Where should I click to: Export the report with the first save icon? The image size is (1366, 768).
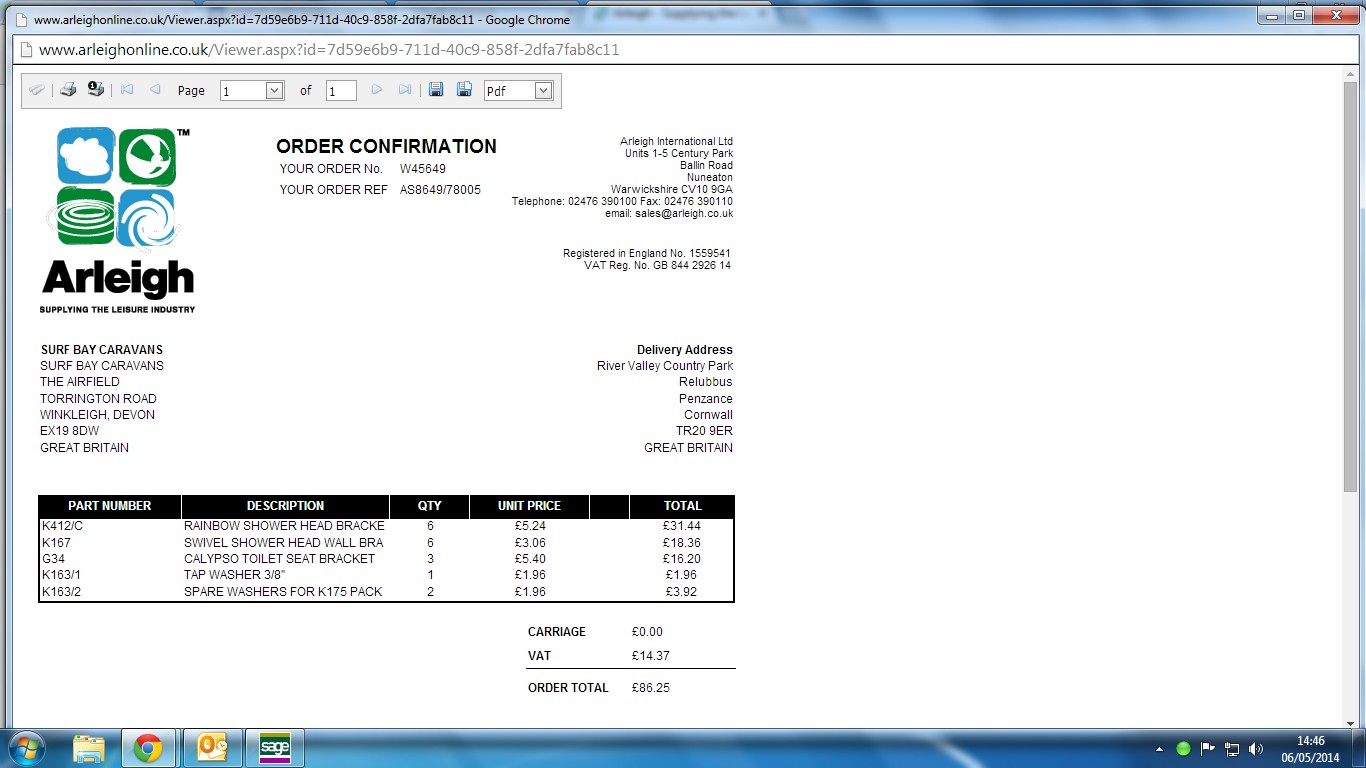436,90
